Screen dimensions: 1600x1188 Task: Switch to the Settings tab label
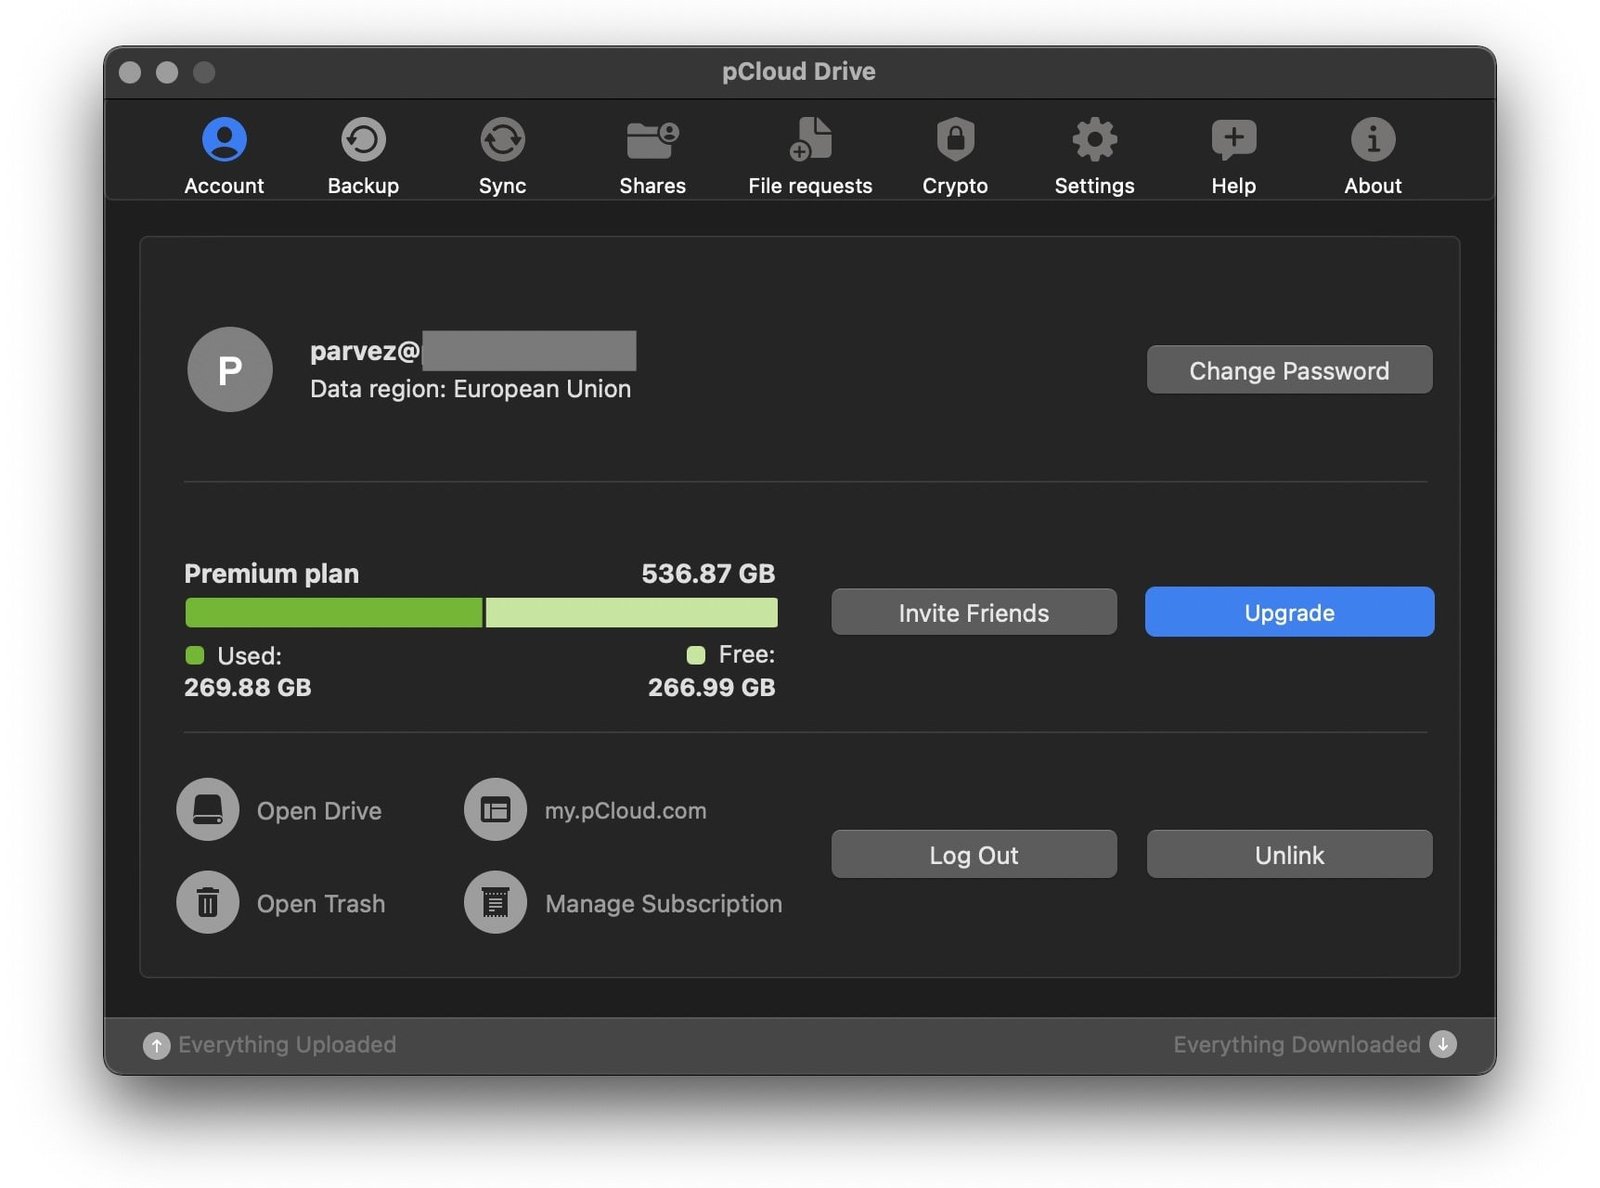(x=1094, y=186)
